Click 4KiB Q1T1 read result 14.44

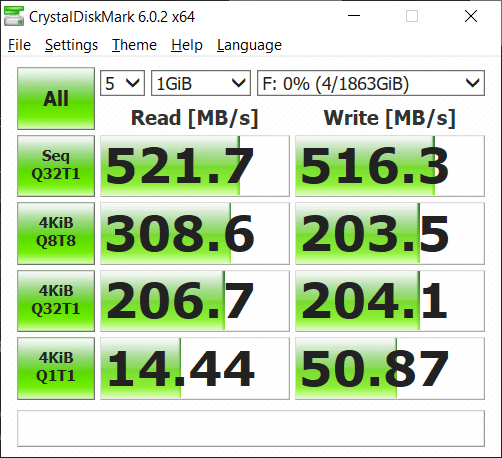point(195,368)
